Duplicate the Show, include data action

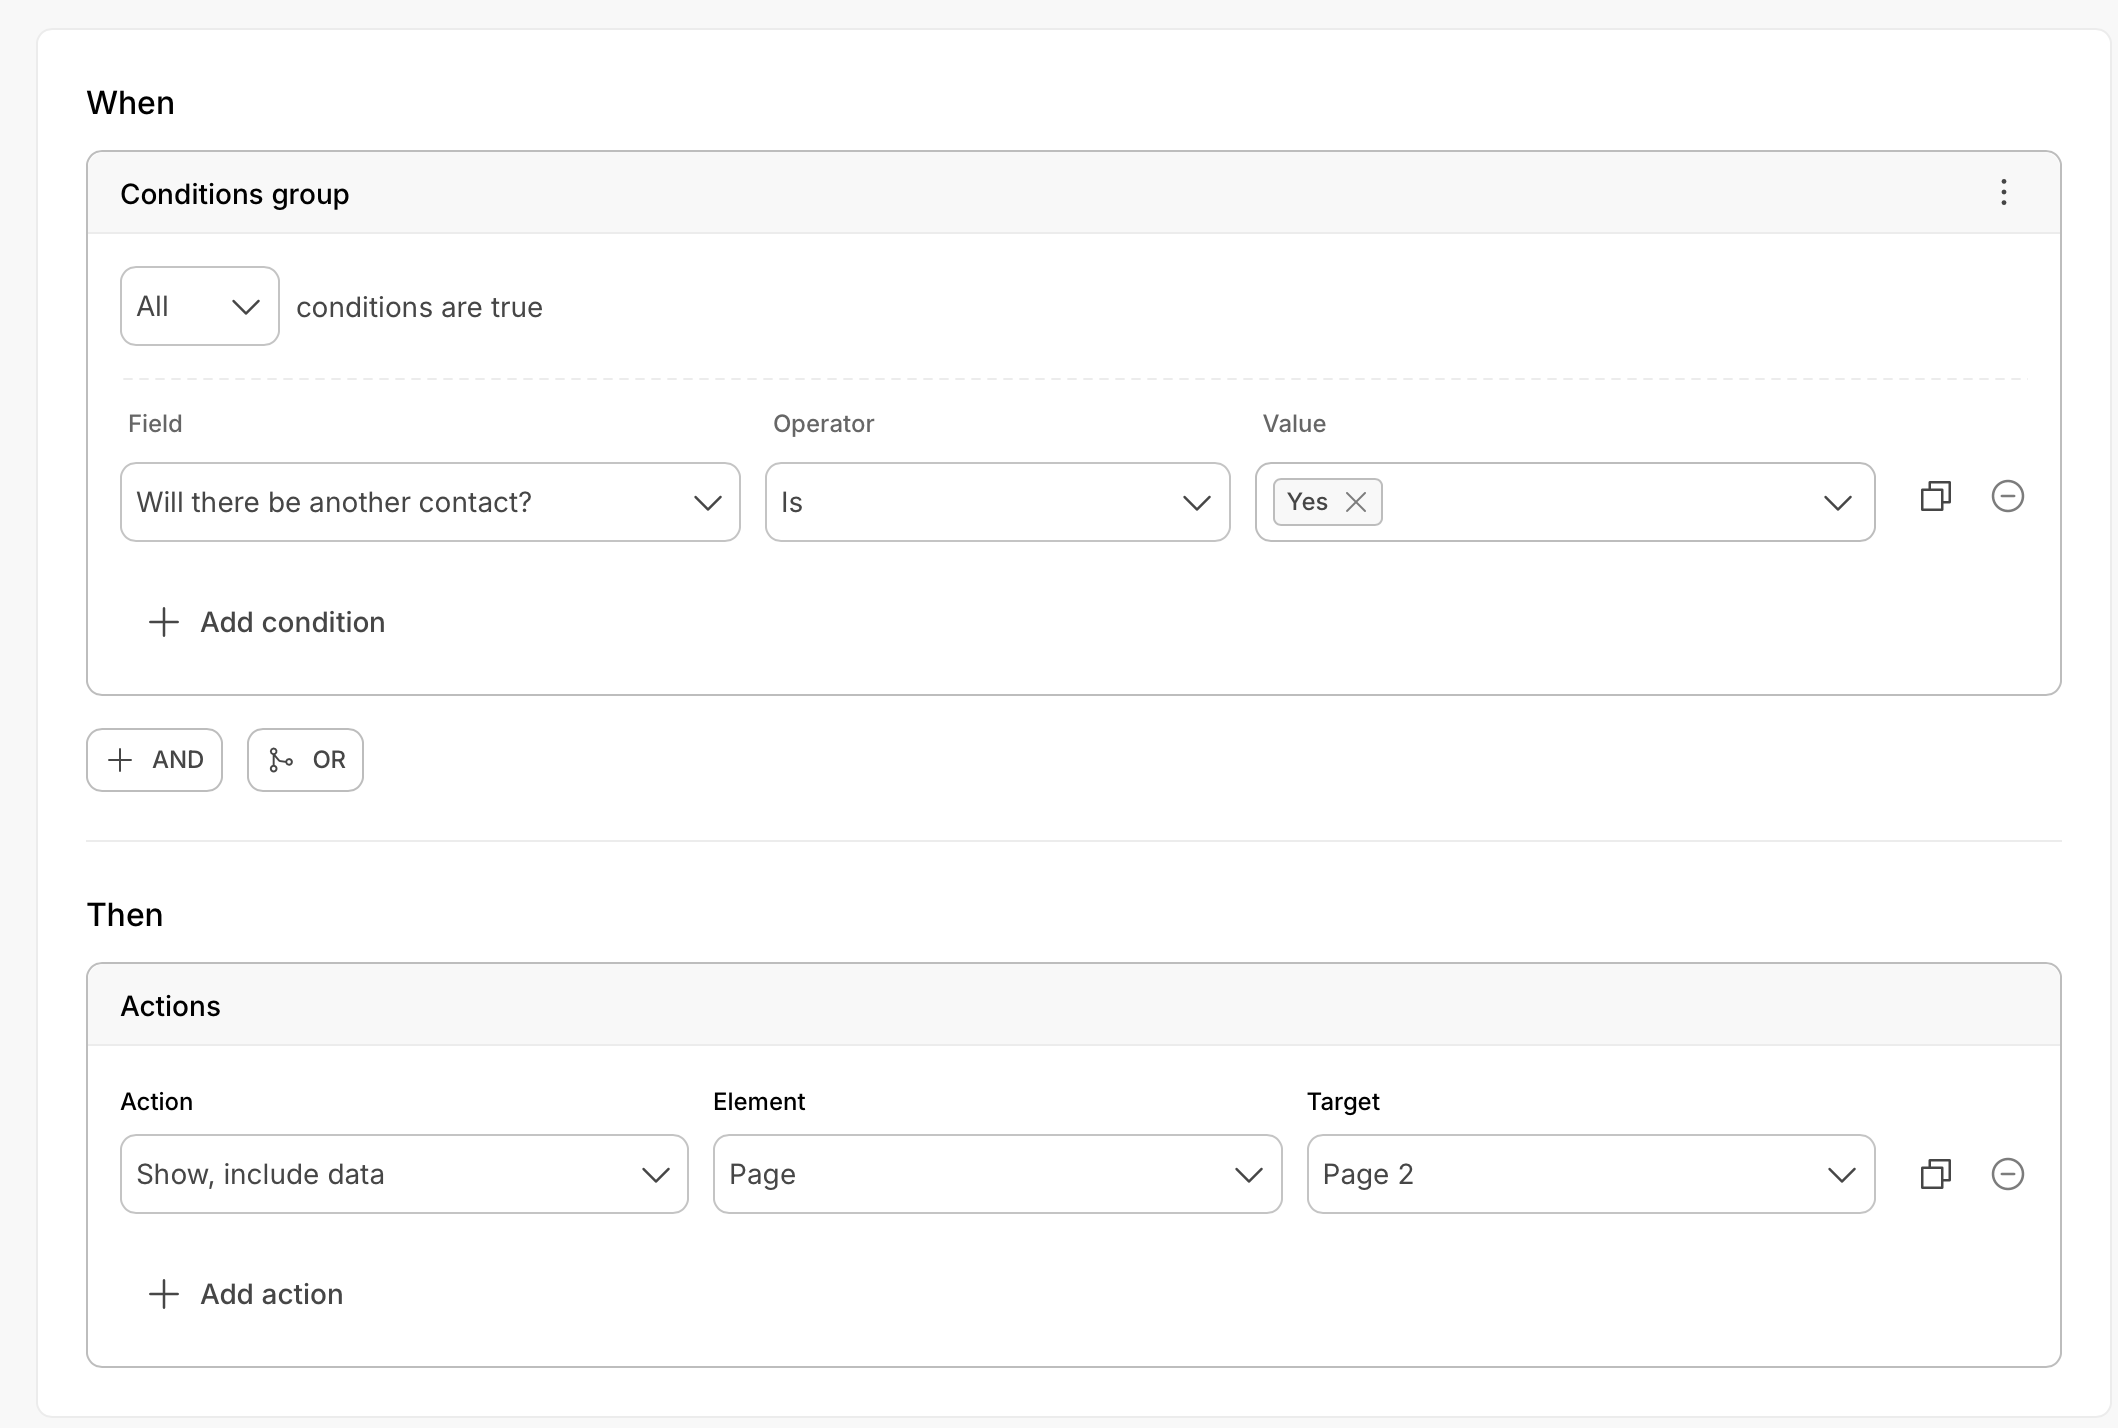1936,1174
